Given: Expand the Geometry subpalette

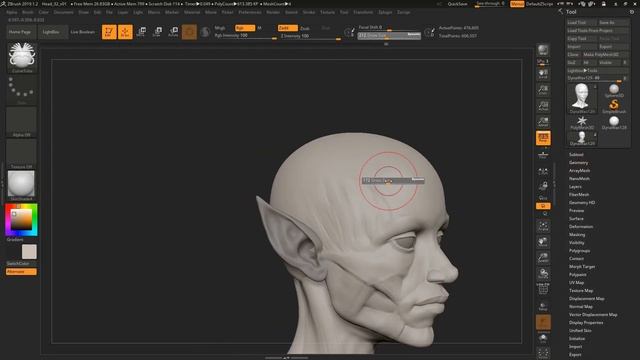Looking at the screenshot, I should 578,162.
